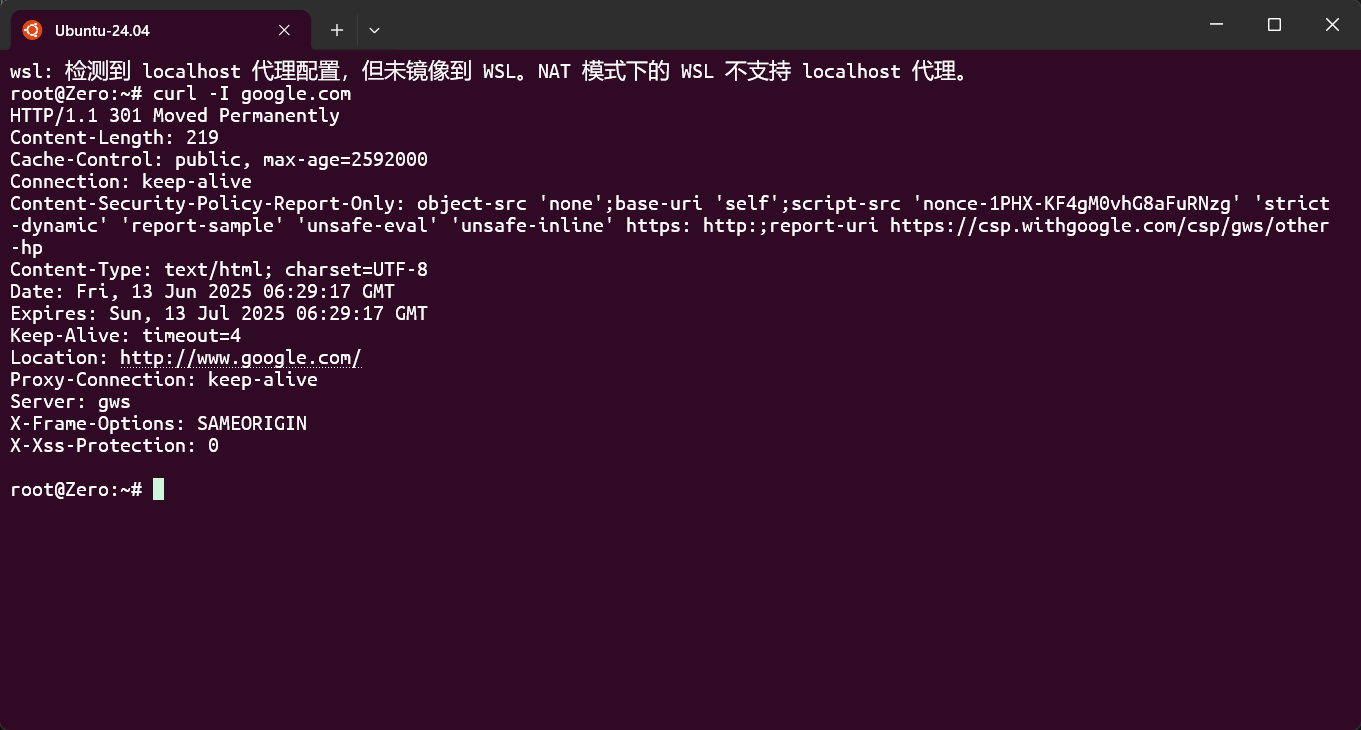Click the 'Proxy-Connection: keep-alive' line

pyautogui.click(x=164, y=380)
